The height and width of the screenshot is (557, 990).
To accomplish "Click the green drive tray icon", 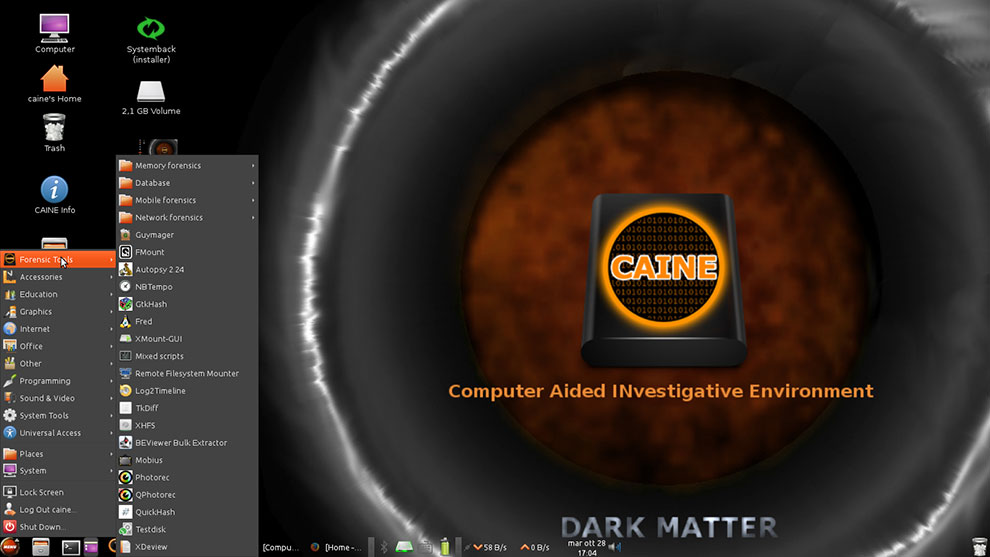I will coord(404,547).
